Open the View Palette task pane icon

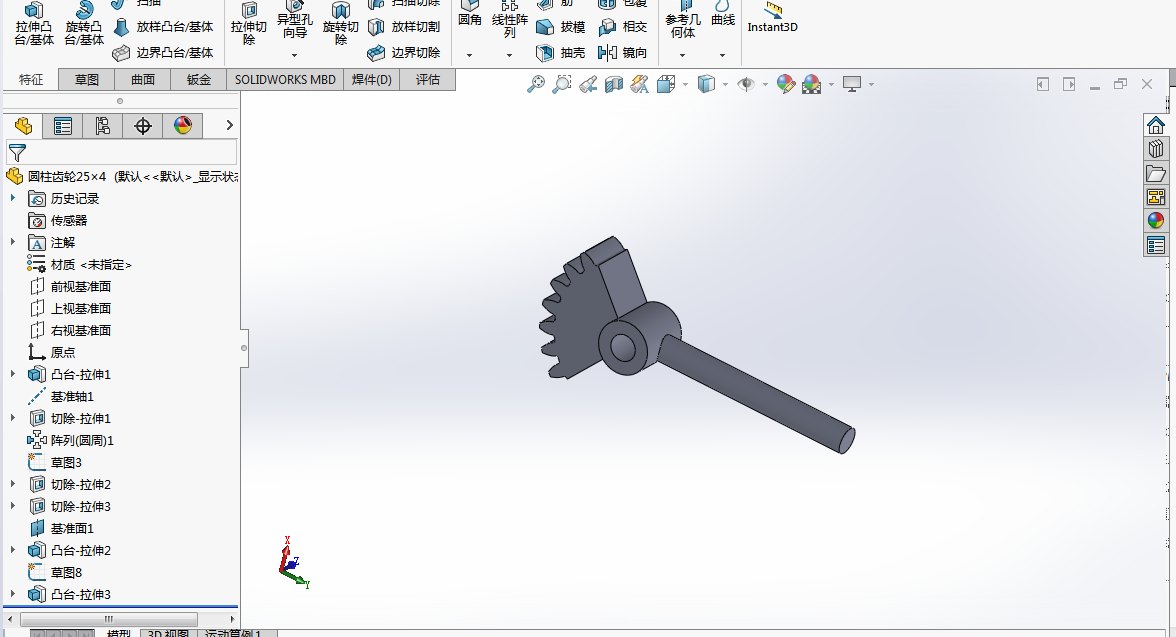tap(1156, 197)
